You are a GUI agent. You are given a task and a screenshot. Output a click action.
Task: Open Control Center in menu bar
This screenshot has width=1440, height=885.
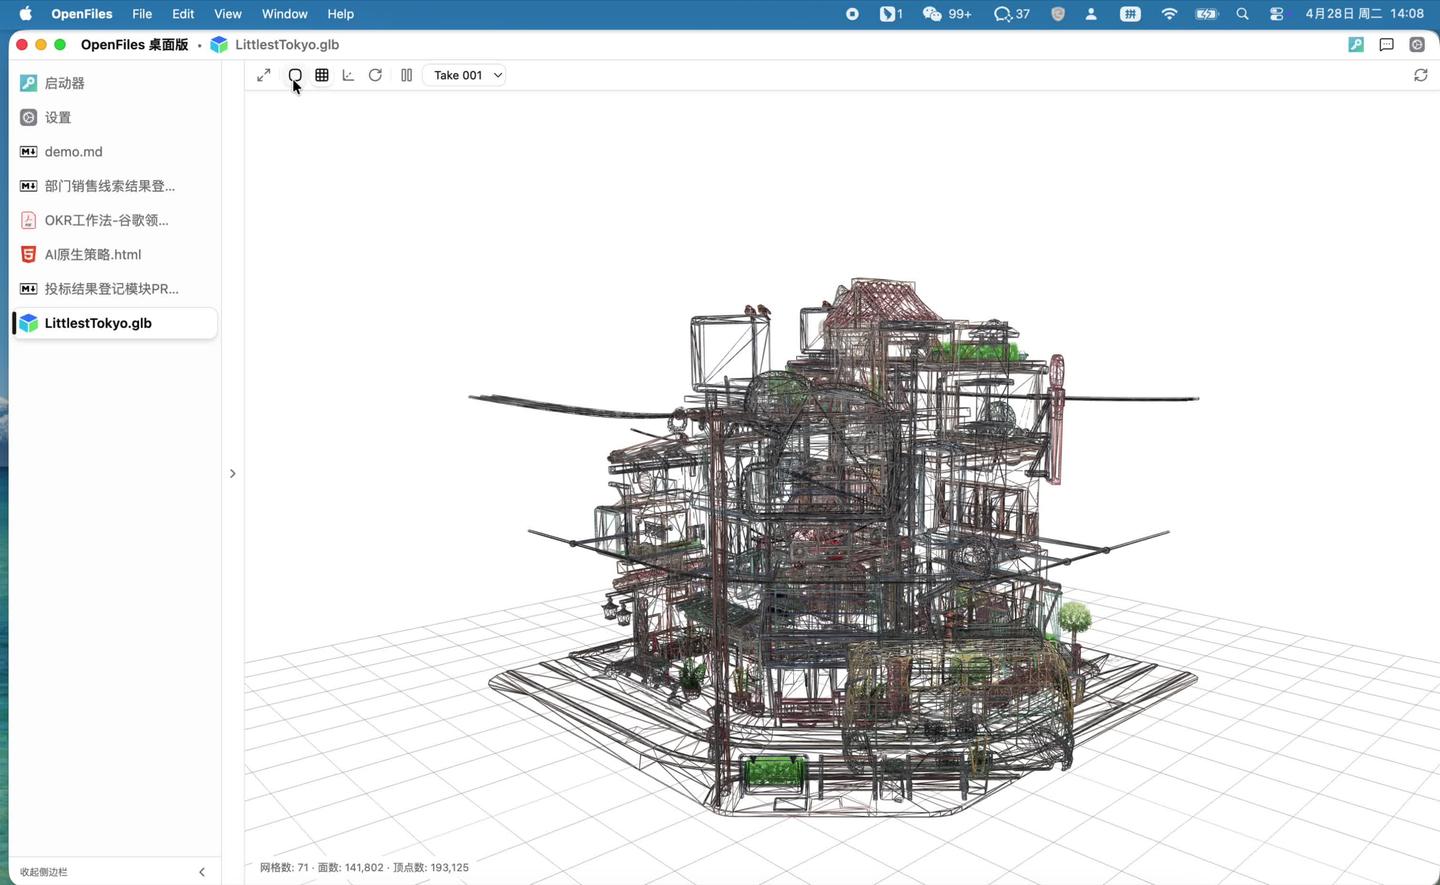point(1277,14)
